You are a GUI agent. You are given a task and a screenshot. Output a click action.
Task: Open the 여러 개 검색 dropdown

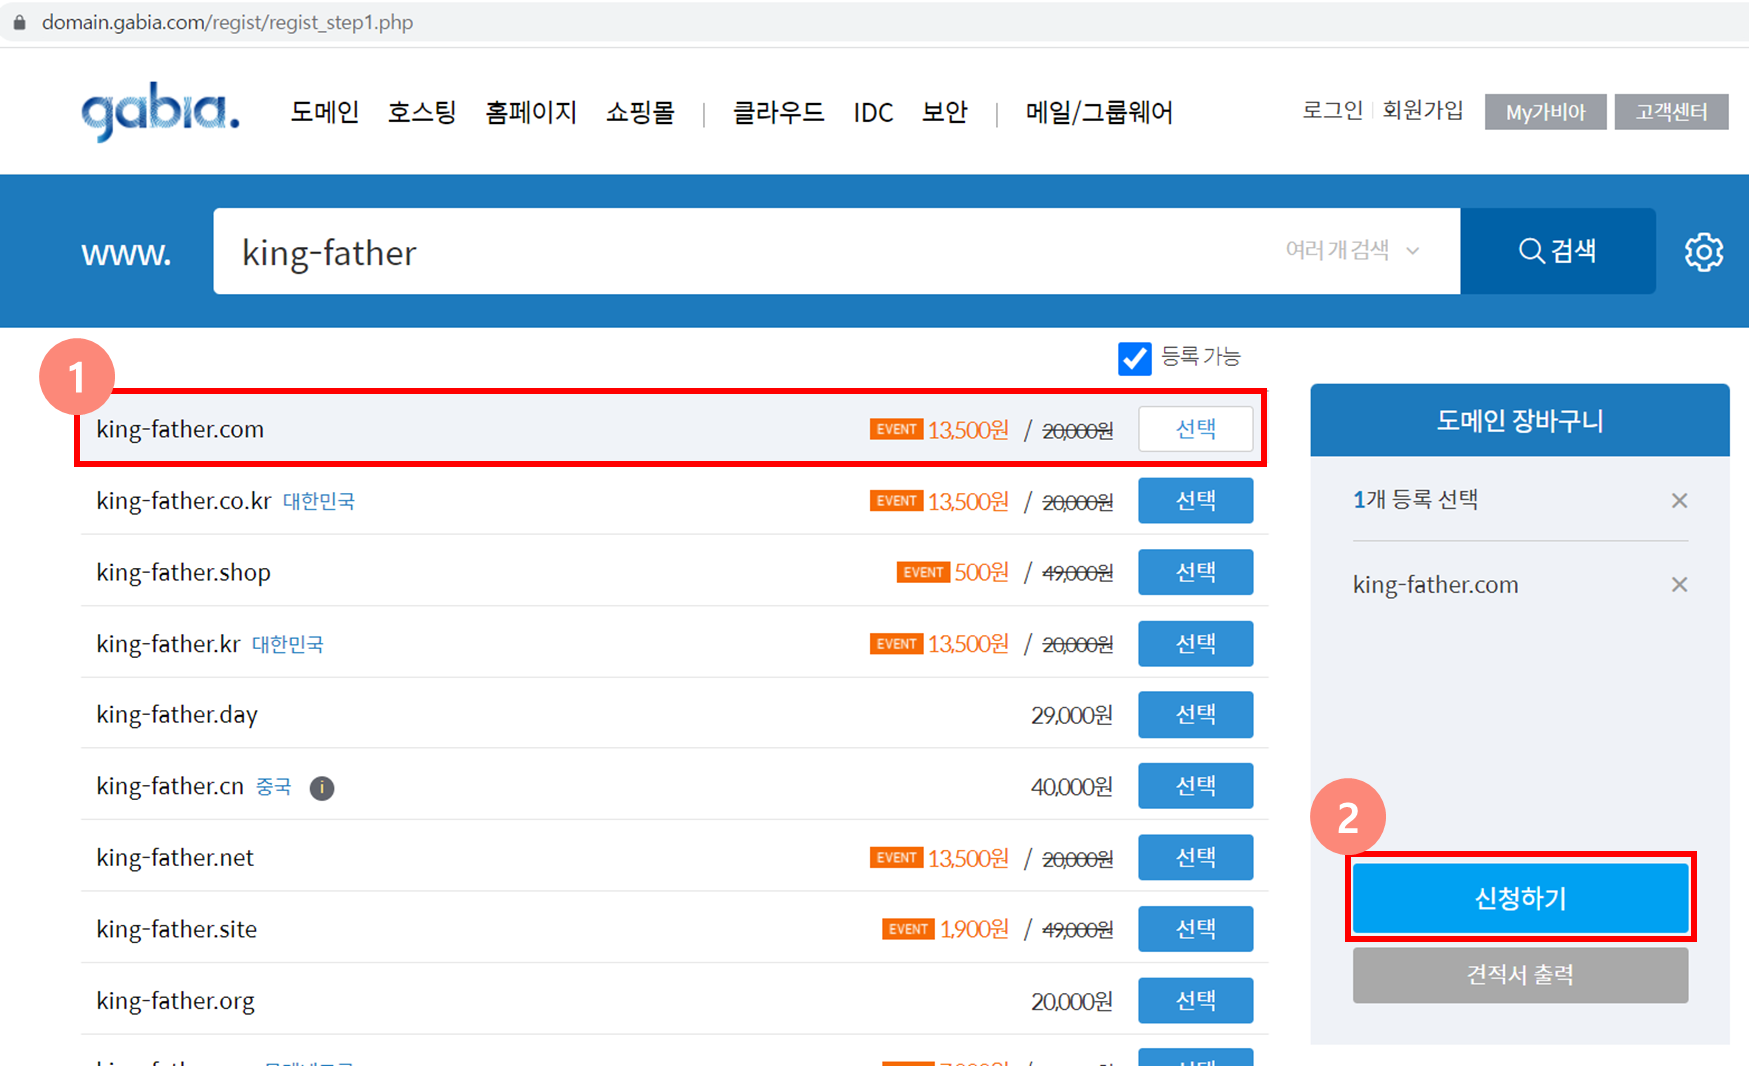(1349, 251)
